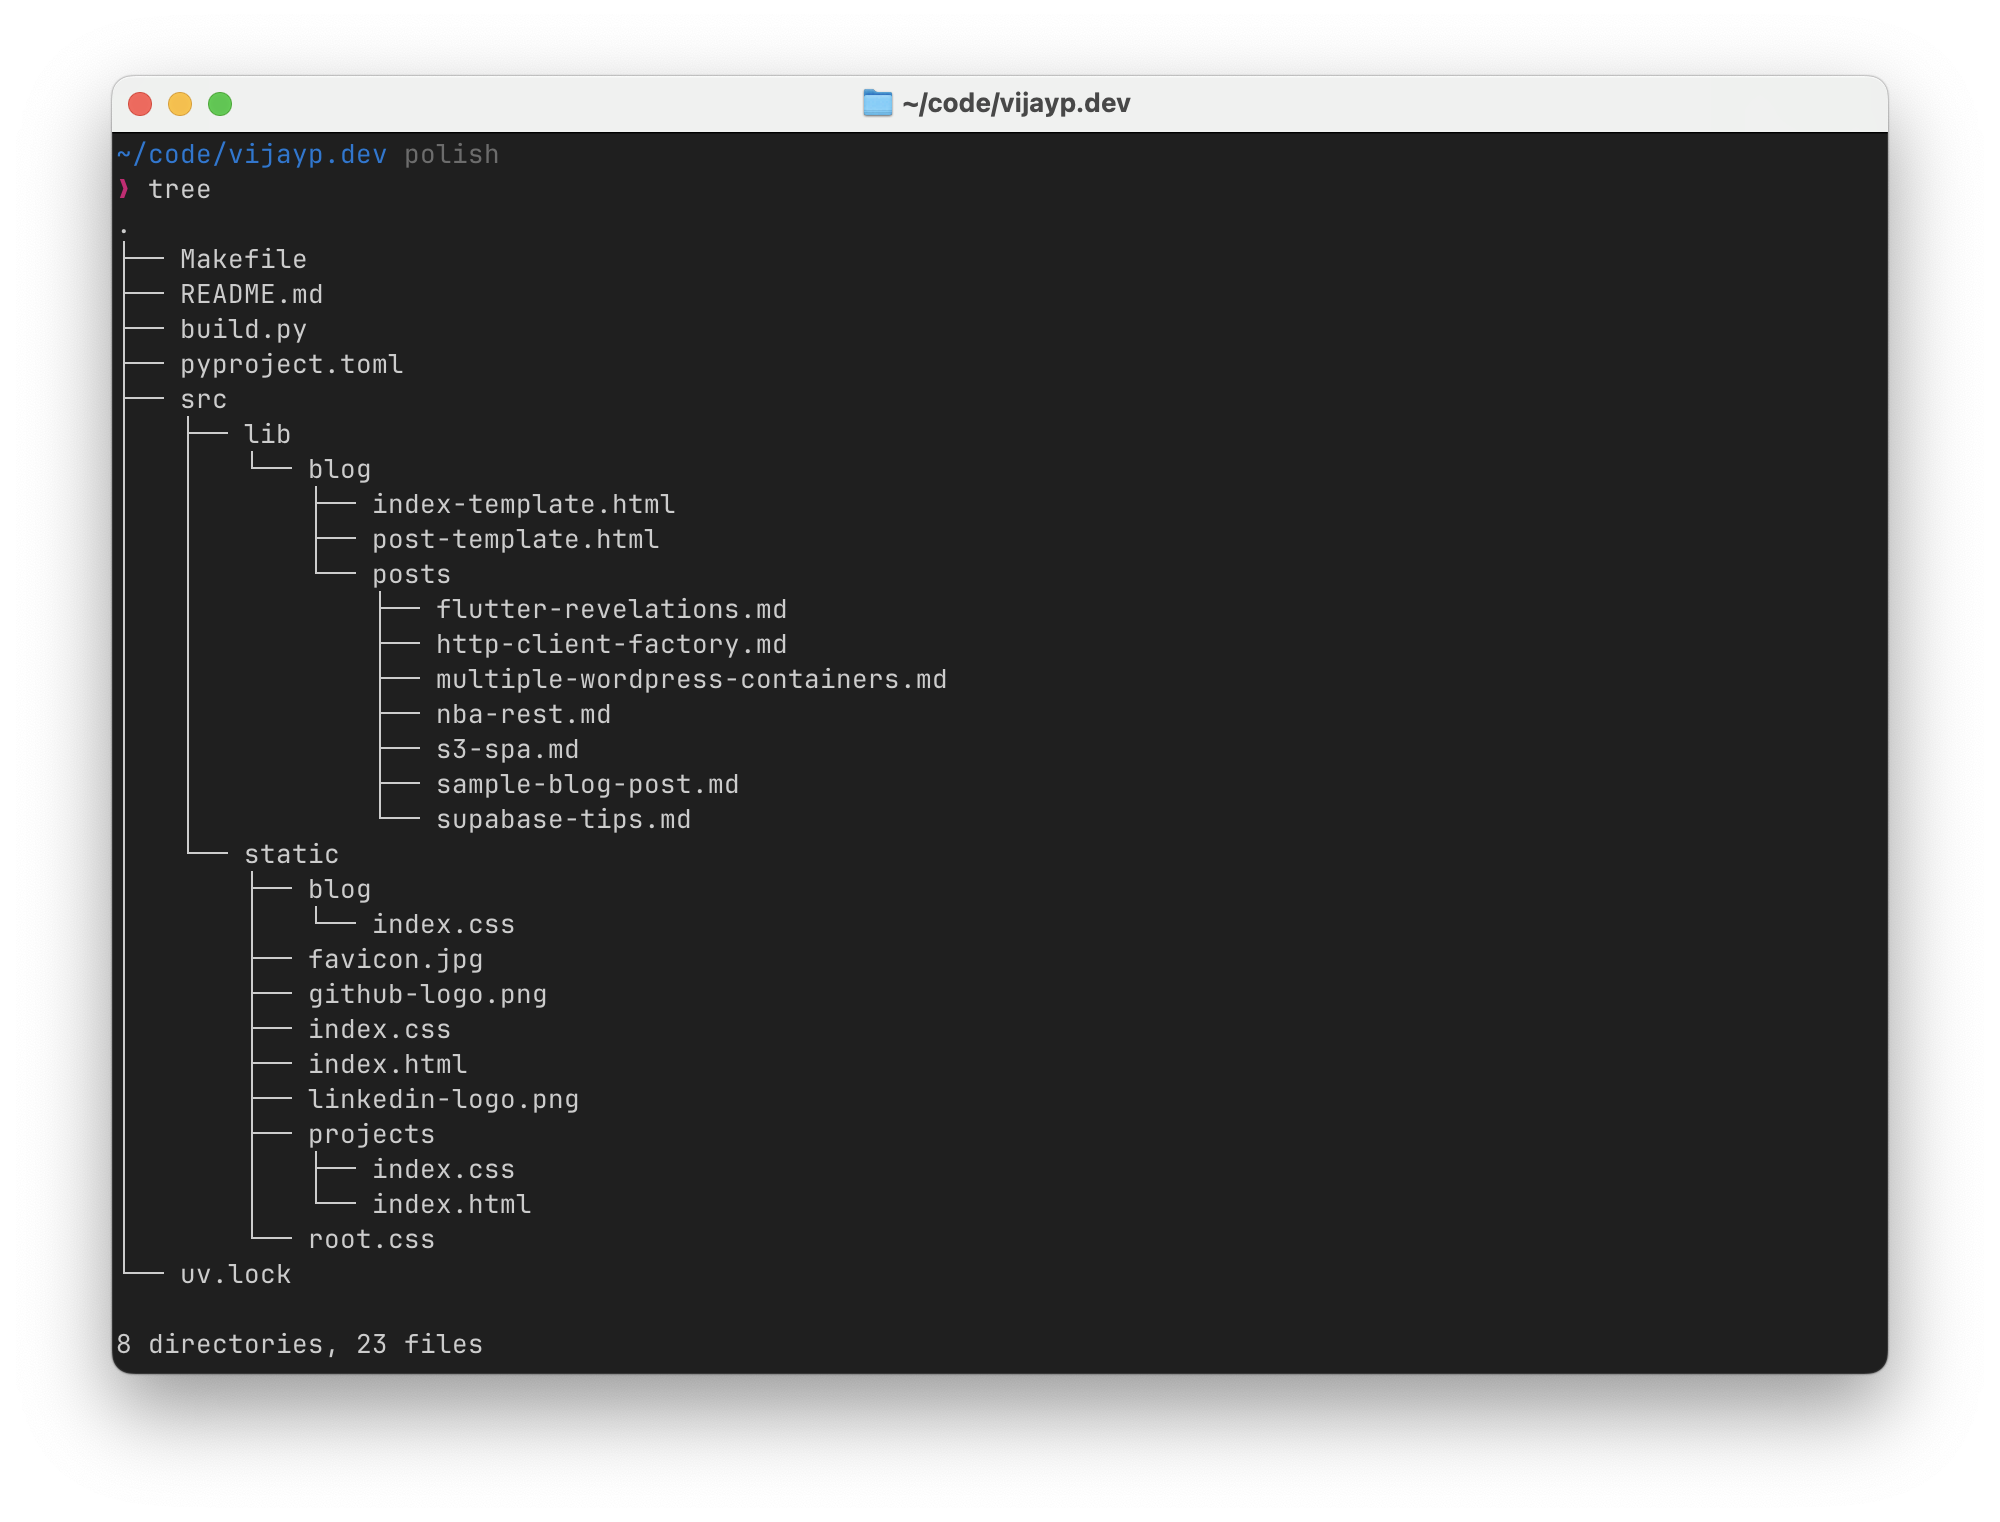2000x1522 pixels.
Task: Click the window title ~/code/vijayp.dev
Action: pos(1015,103)
